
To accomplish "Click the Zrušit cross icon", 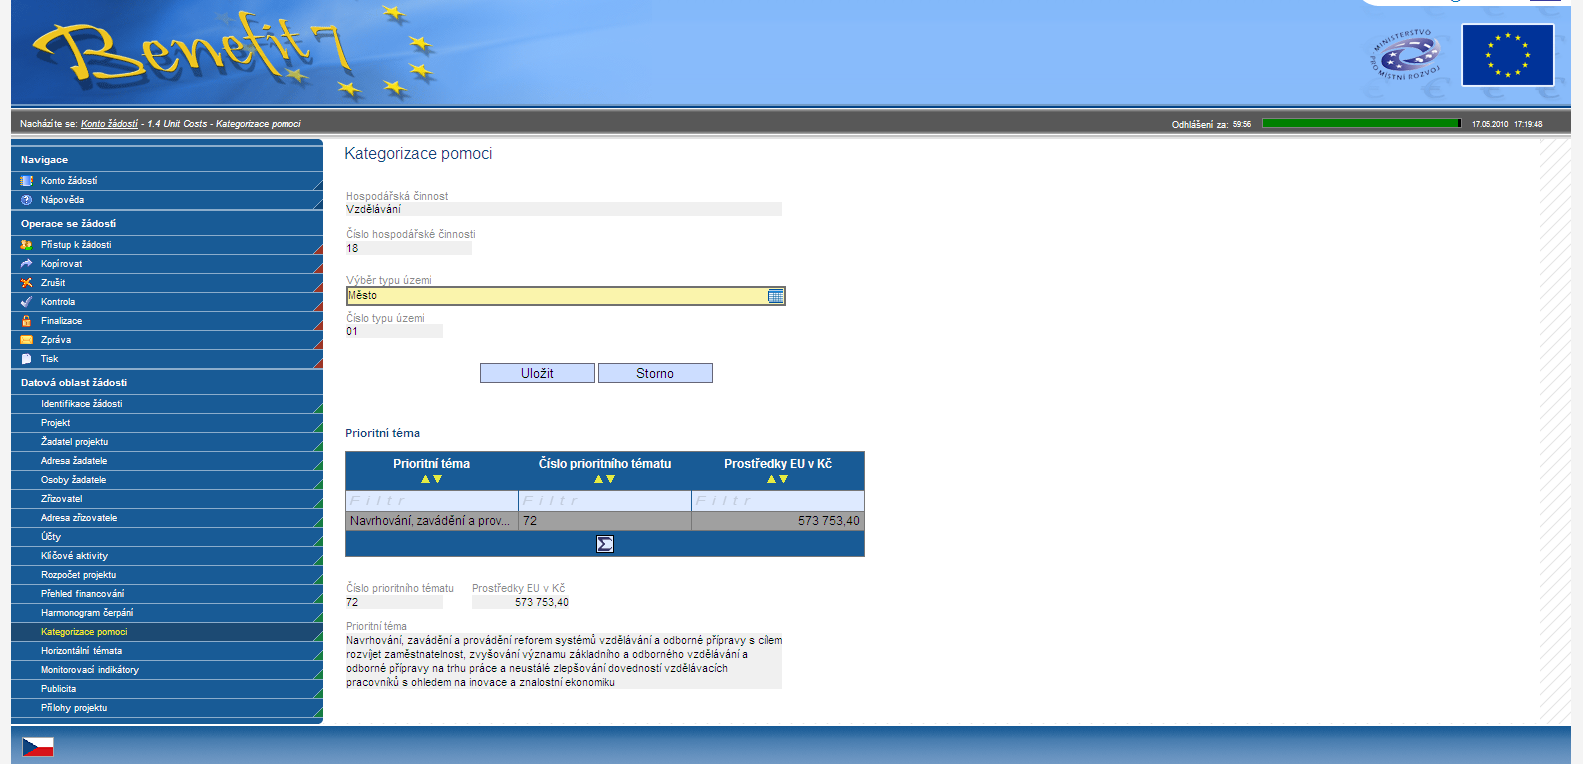I will click(x=27, y=283).
